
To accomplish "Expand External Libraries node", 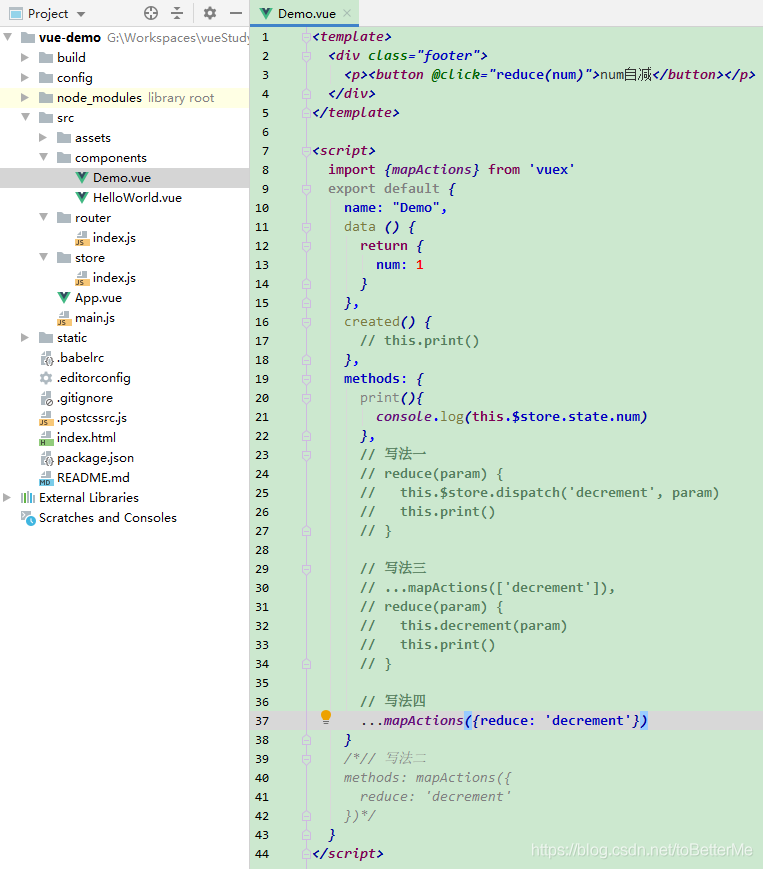I will (x=7, y=497).
